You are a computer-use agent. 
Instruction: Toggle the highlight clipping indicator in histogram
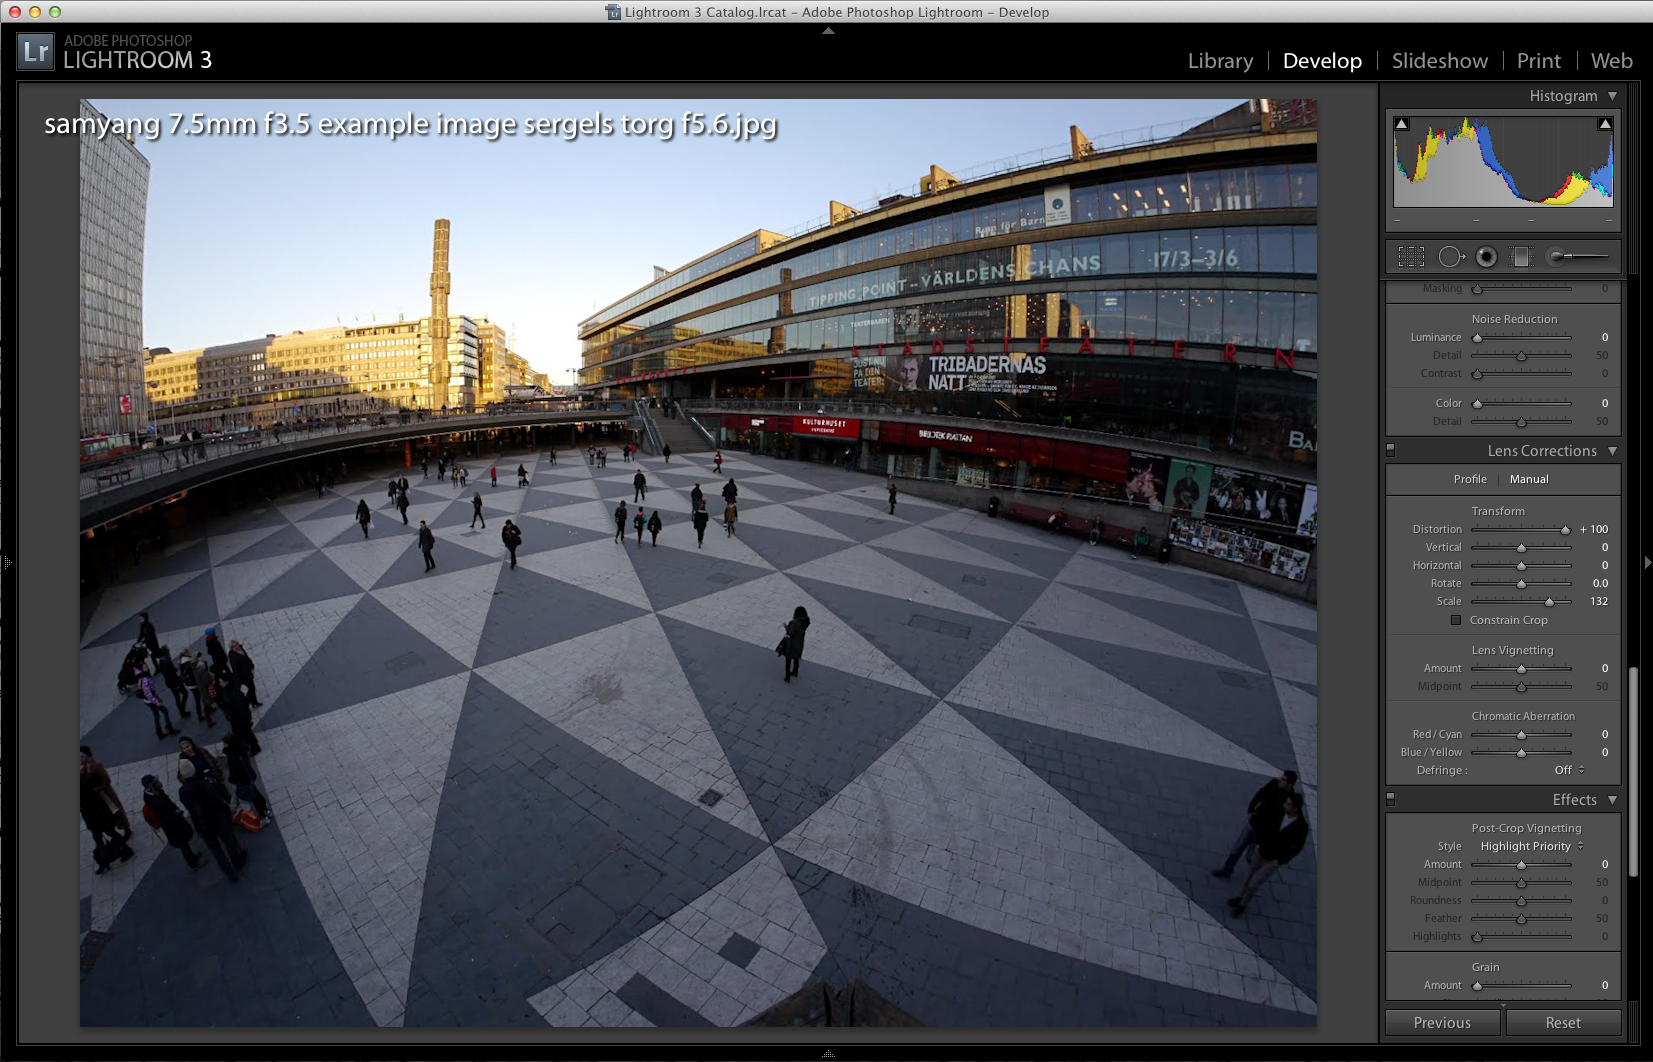pos(1605,124)
